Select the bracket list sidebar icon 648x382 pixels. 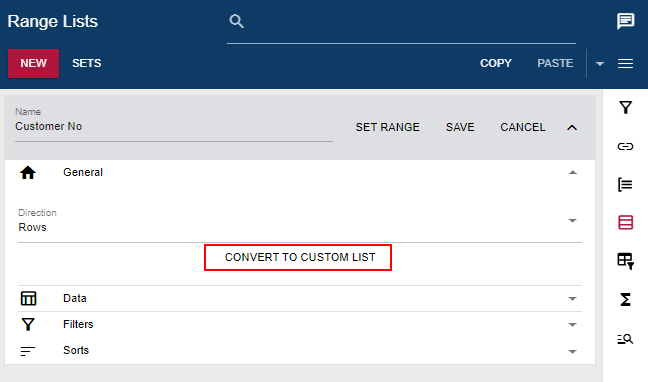click(x=625, y=184)
